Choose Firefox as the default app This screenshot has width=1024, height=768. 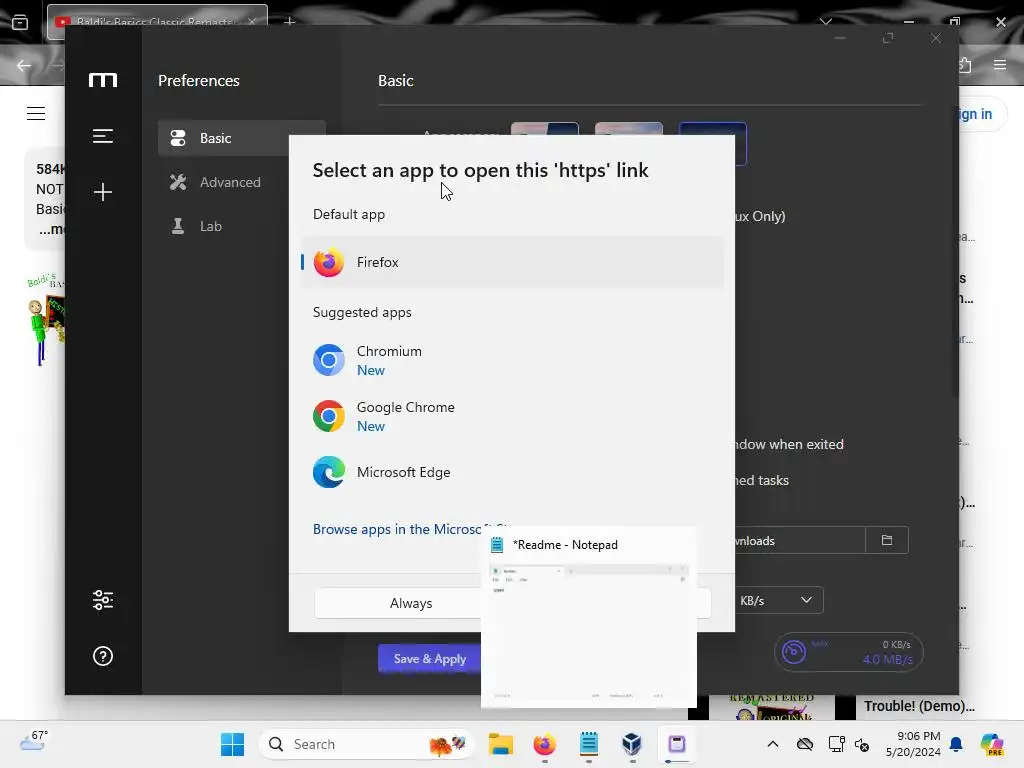click(513, 262)
